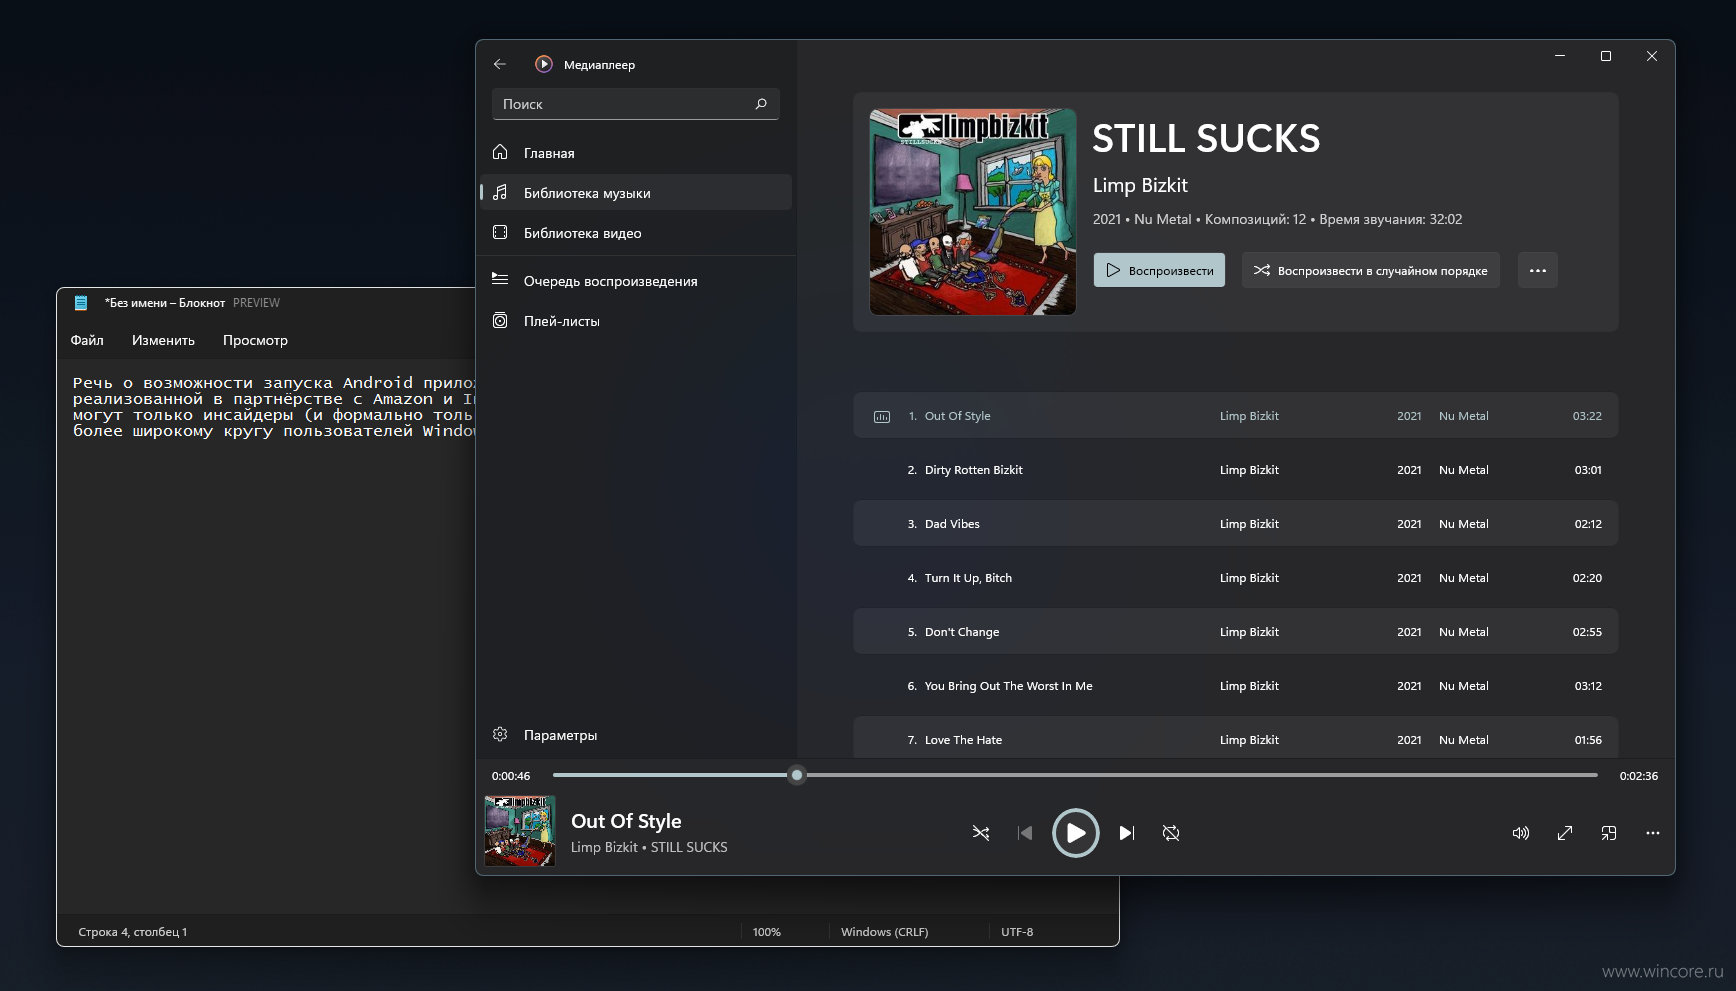Click UTF-8 encoding in Notepad status bar
Viewport: 1736px width, 991px height.
[x=1017, y=932]
